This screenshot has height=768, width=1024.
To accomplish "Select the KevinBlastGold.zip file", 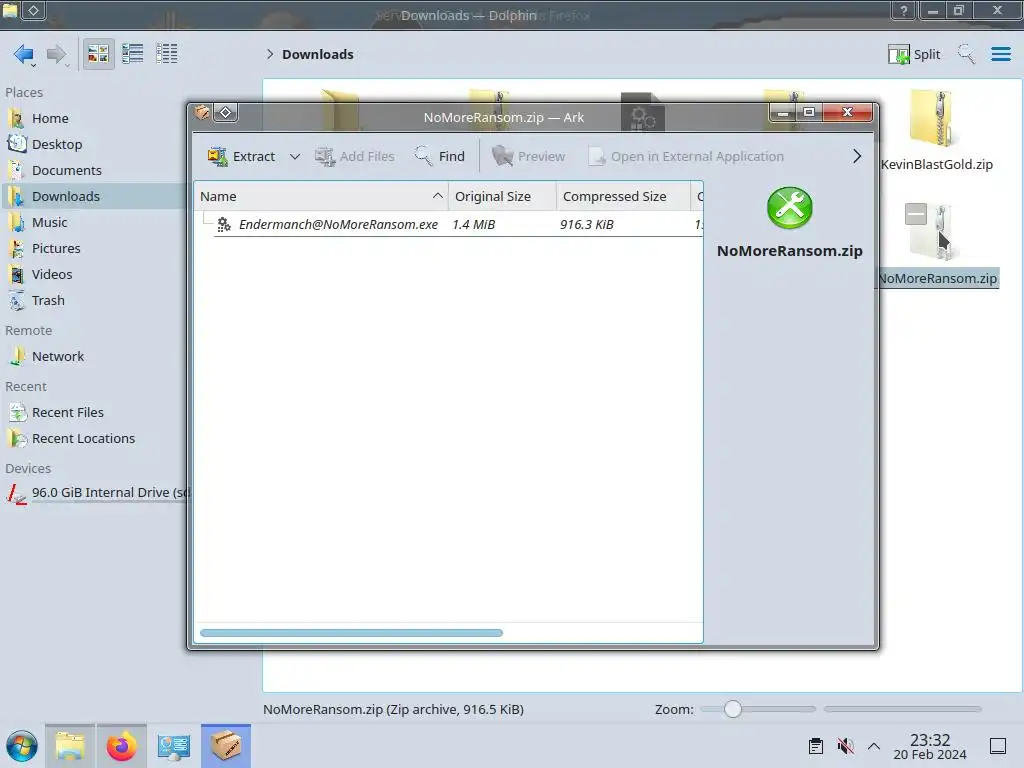I will (x=936, y=131).
